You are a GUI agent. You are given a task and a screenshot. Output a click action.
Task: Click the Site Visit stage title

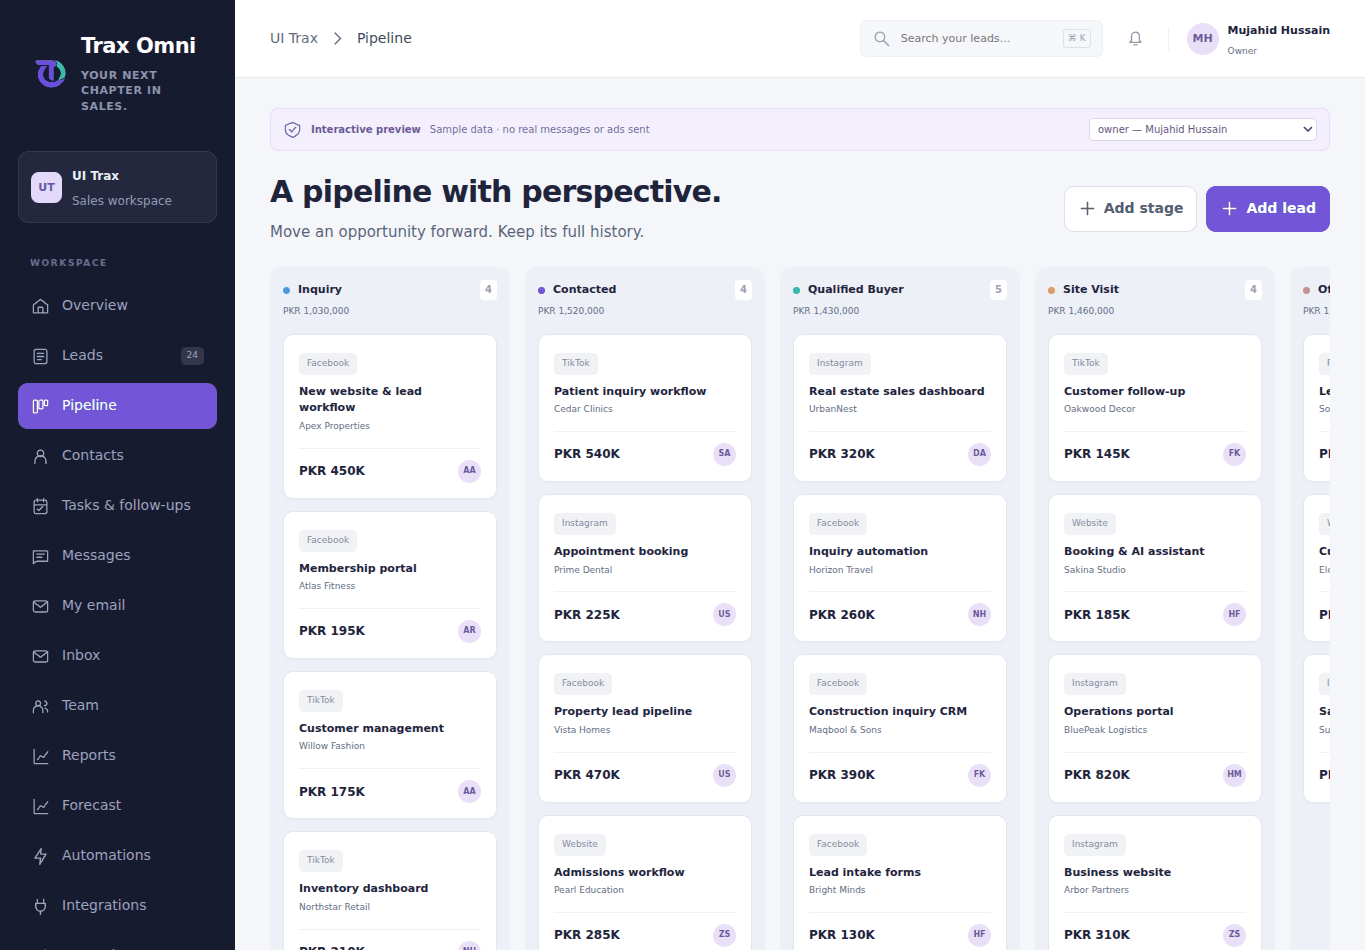click(x=1091, y=289)
